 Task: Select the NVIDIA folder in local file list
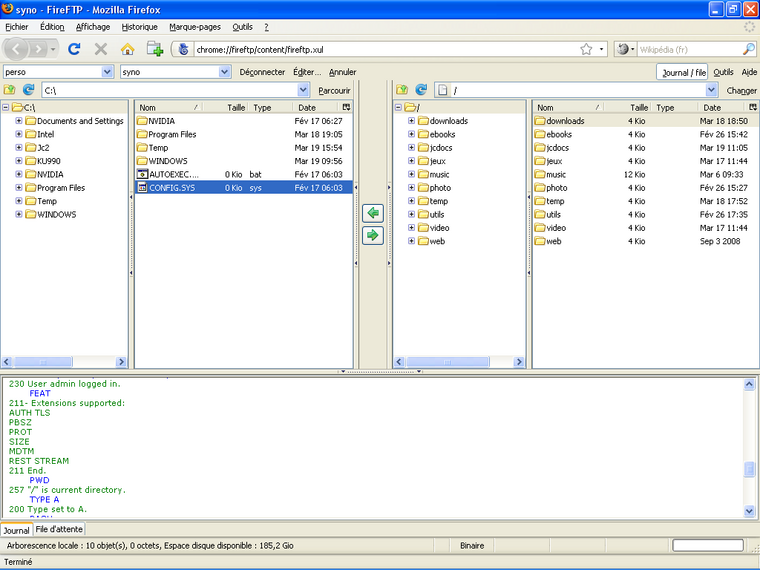[x=244, y=121]
